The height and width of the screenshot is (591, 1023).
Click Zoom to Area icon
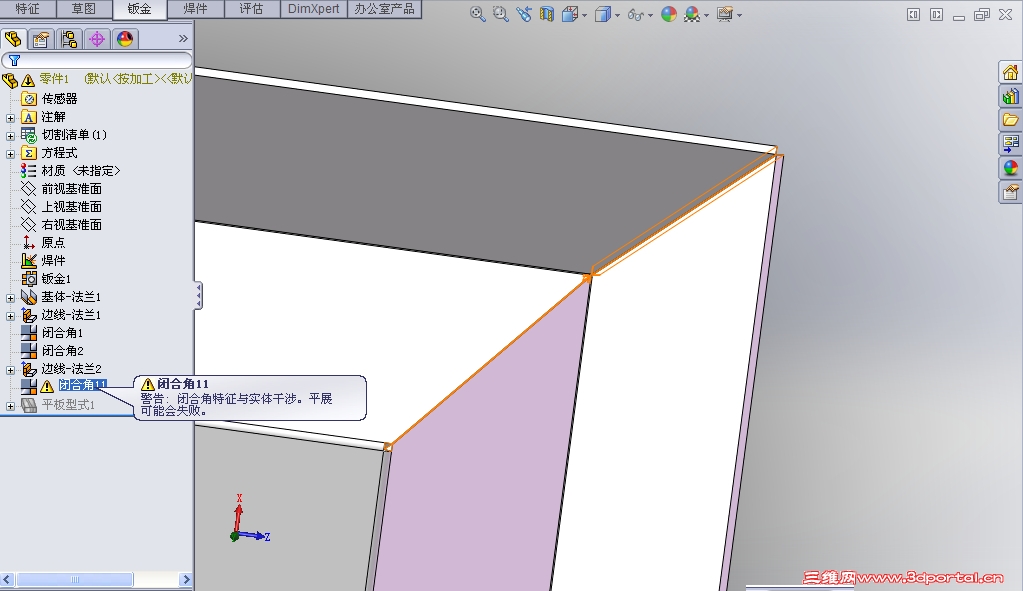pos(500,14)
